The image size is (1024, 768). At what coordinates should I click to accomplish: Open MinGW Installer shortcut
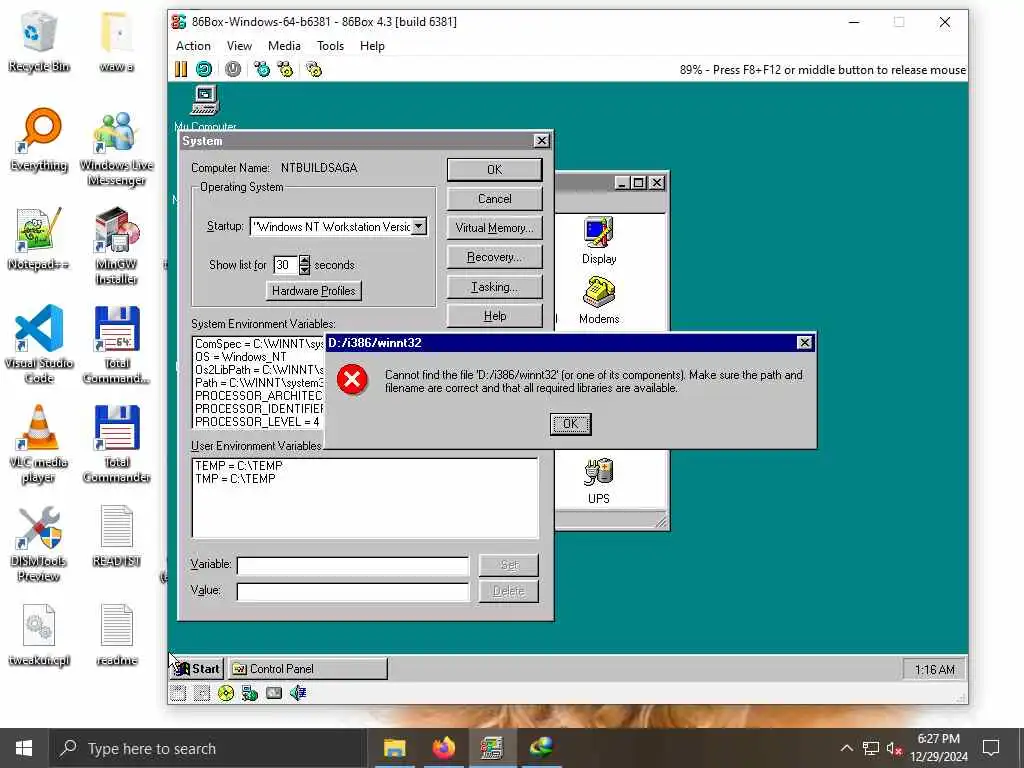tap(116, 247)
